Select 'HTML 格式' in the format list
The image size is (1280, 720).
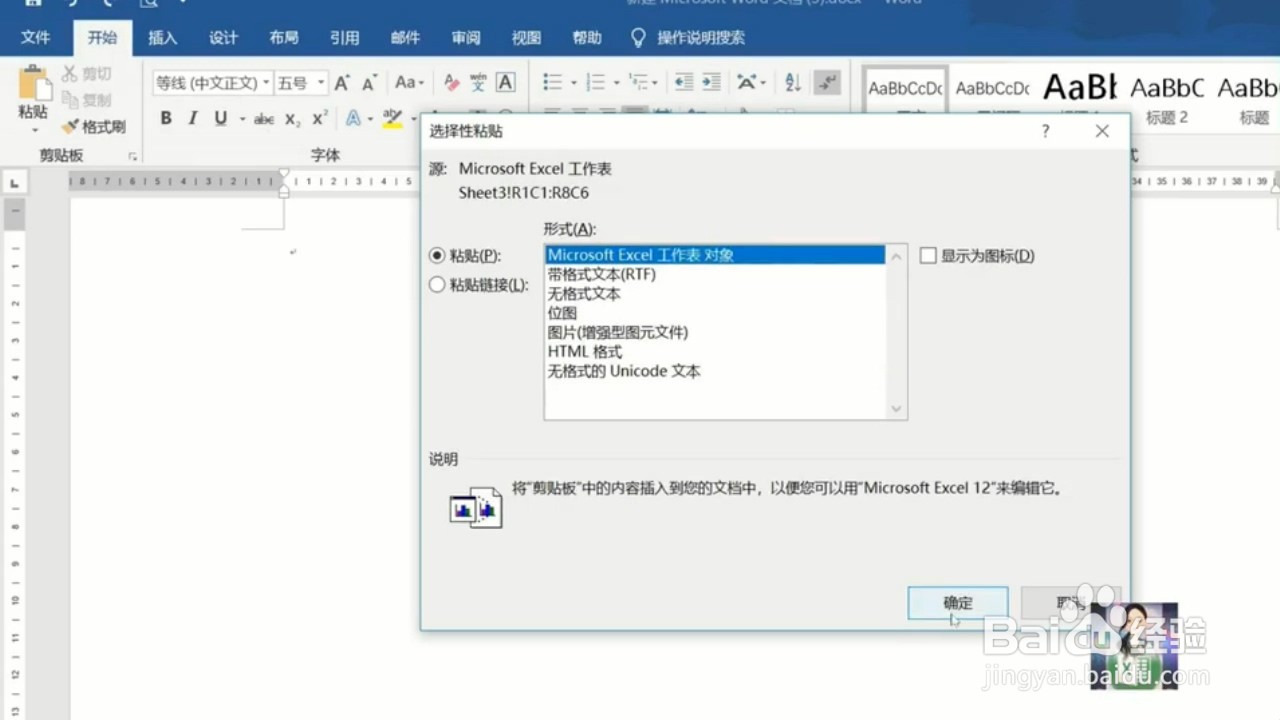pyautogui.click(x=715, y=352)
